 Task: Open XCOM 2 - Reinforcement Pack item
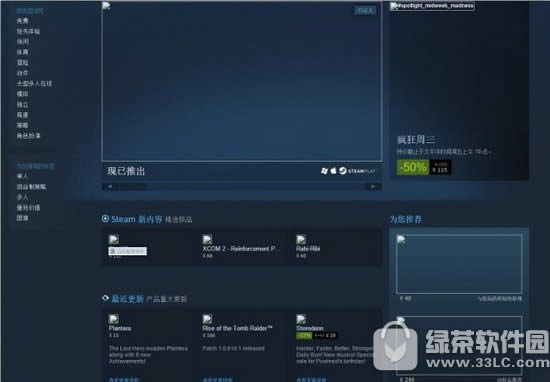(x=241, y=249)
